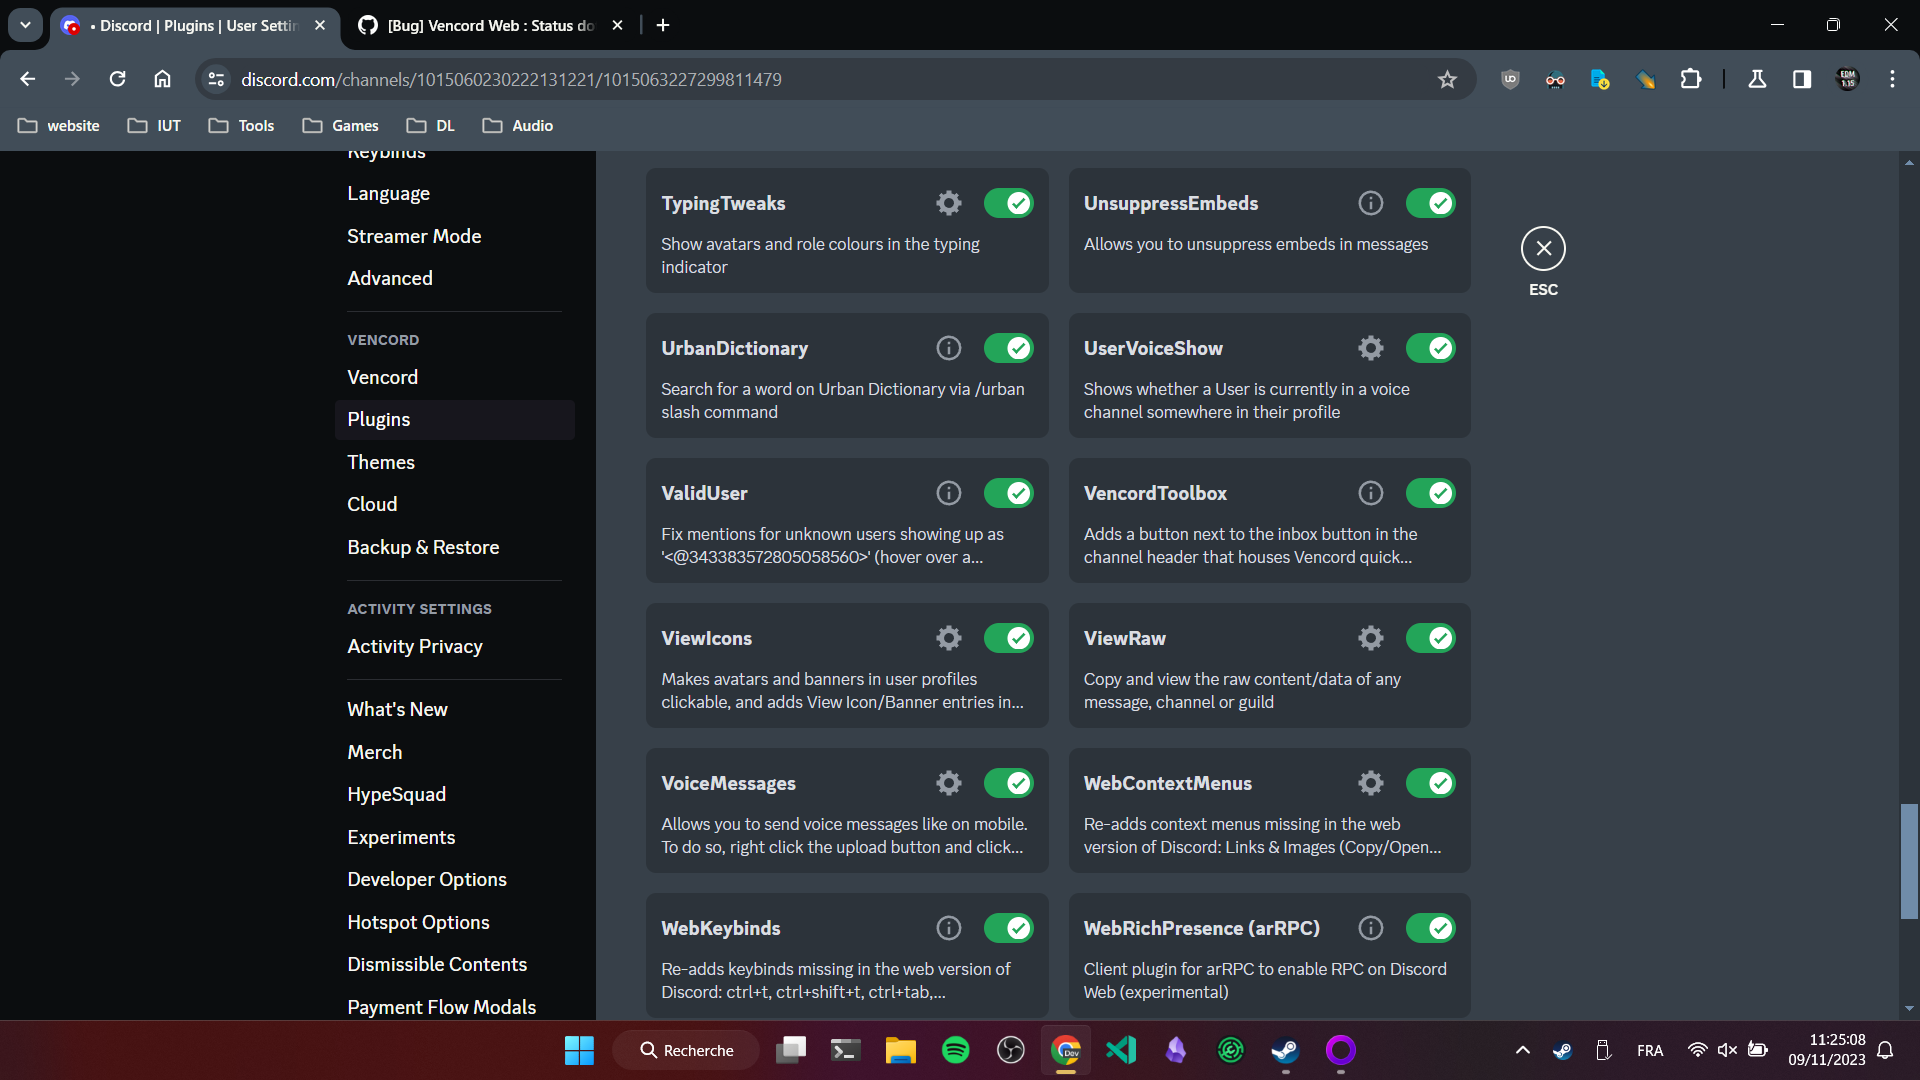Viewport: 1920px width, 1080px height.
Task: Open the Games bookmarks folder
Action: pyautogui.click(x=340, y=125)
